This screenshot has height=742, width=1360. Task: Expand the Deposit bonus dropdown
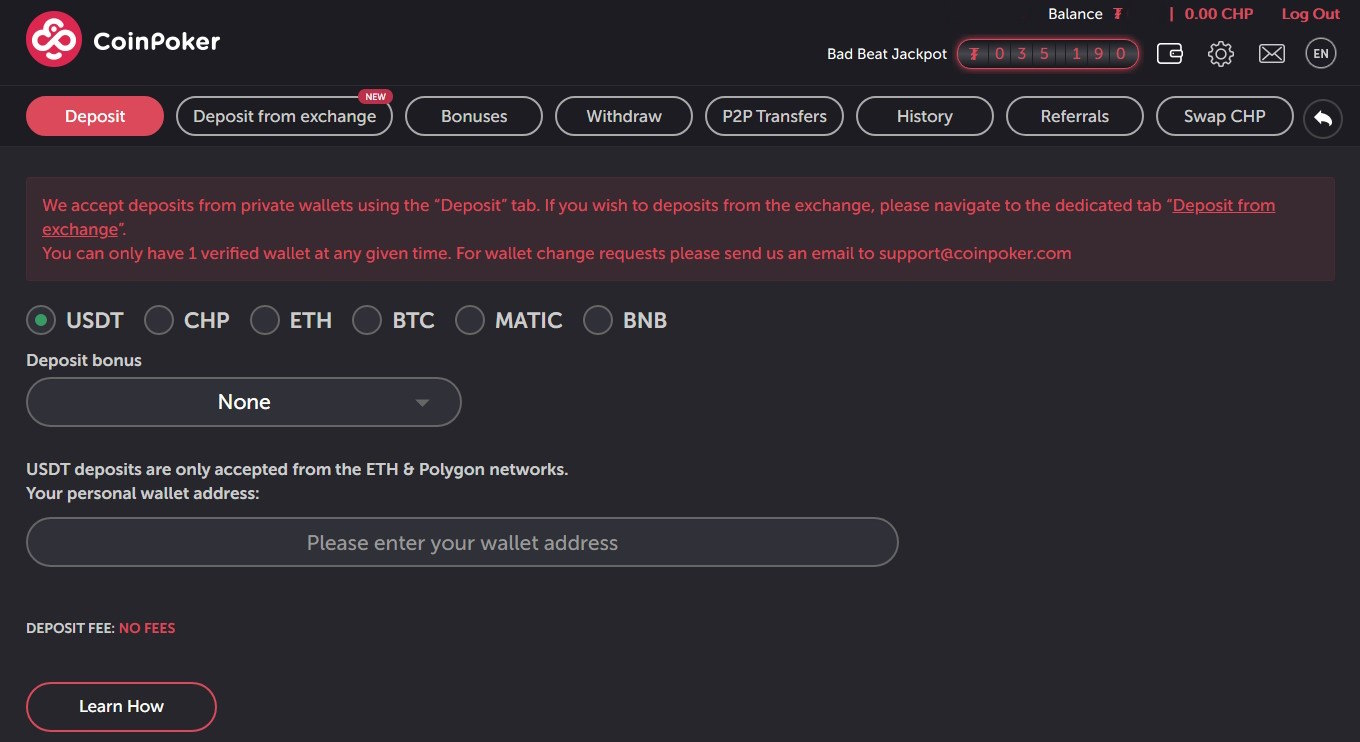point(244,402)
